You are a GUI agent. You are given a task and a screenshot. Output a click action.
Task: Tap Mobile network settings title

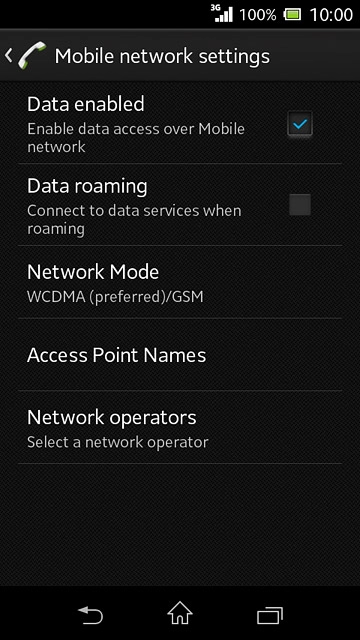(x=162, y=56)
